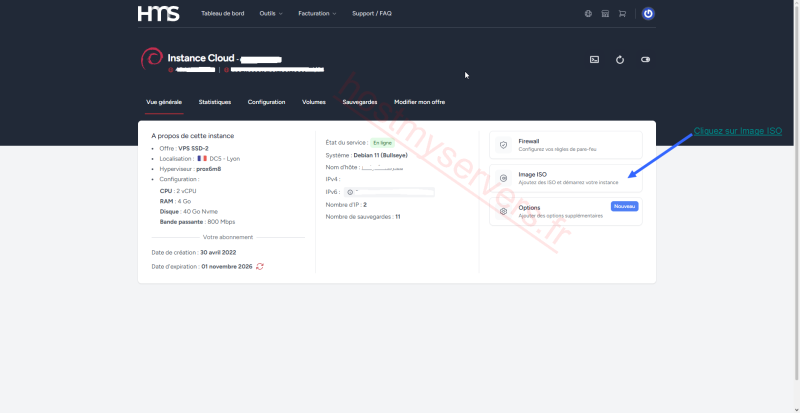Screen dimensions: 800x413
Task: Click the VPS SSD-2 offer text
Action: (x=193, y=149)
